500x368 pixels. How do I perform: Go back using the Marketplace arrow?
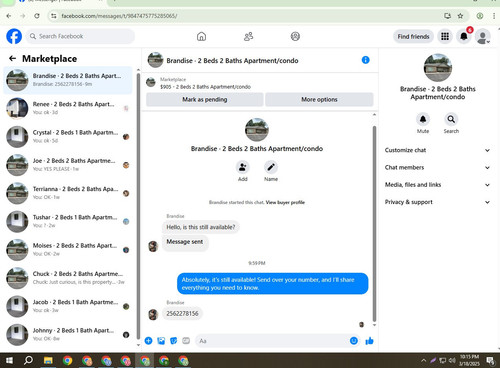pos(13,59)
